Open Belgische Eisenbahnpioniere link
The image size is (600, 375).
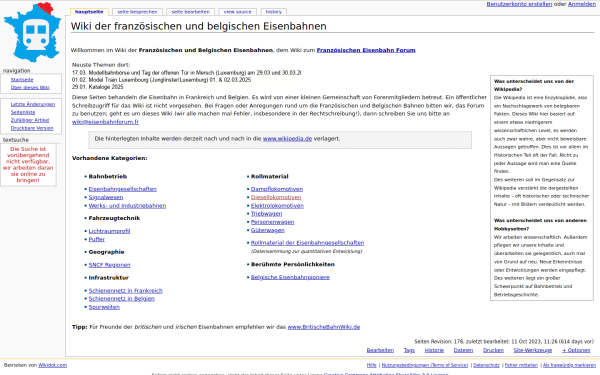click(x=290, y=277)
